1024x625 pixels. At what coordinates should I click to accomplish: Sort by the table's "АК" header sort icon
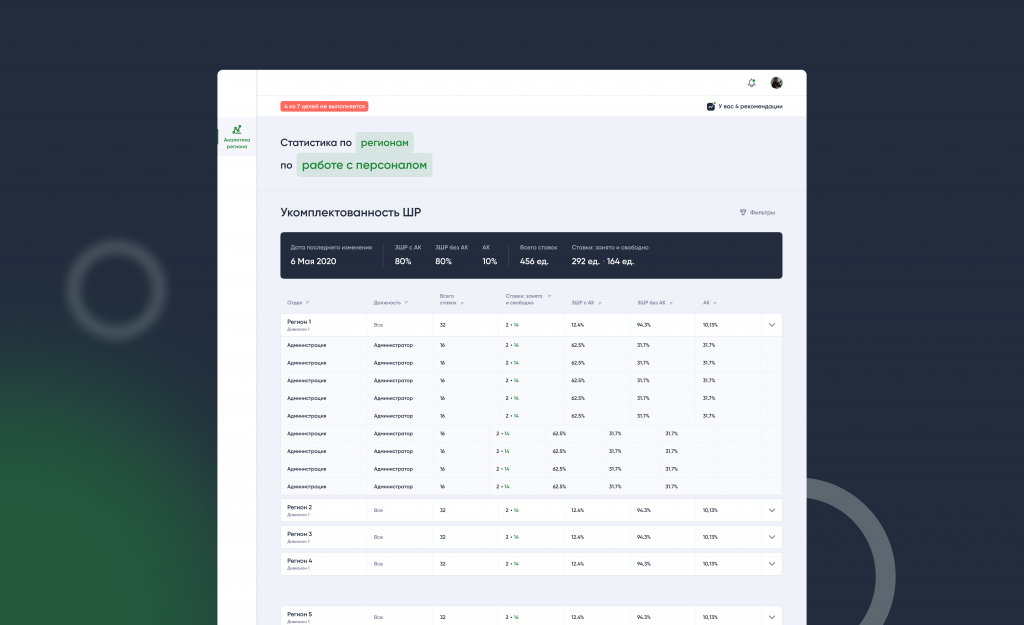(x=715, y=303)
